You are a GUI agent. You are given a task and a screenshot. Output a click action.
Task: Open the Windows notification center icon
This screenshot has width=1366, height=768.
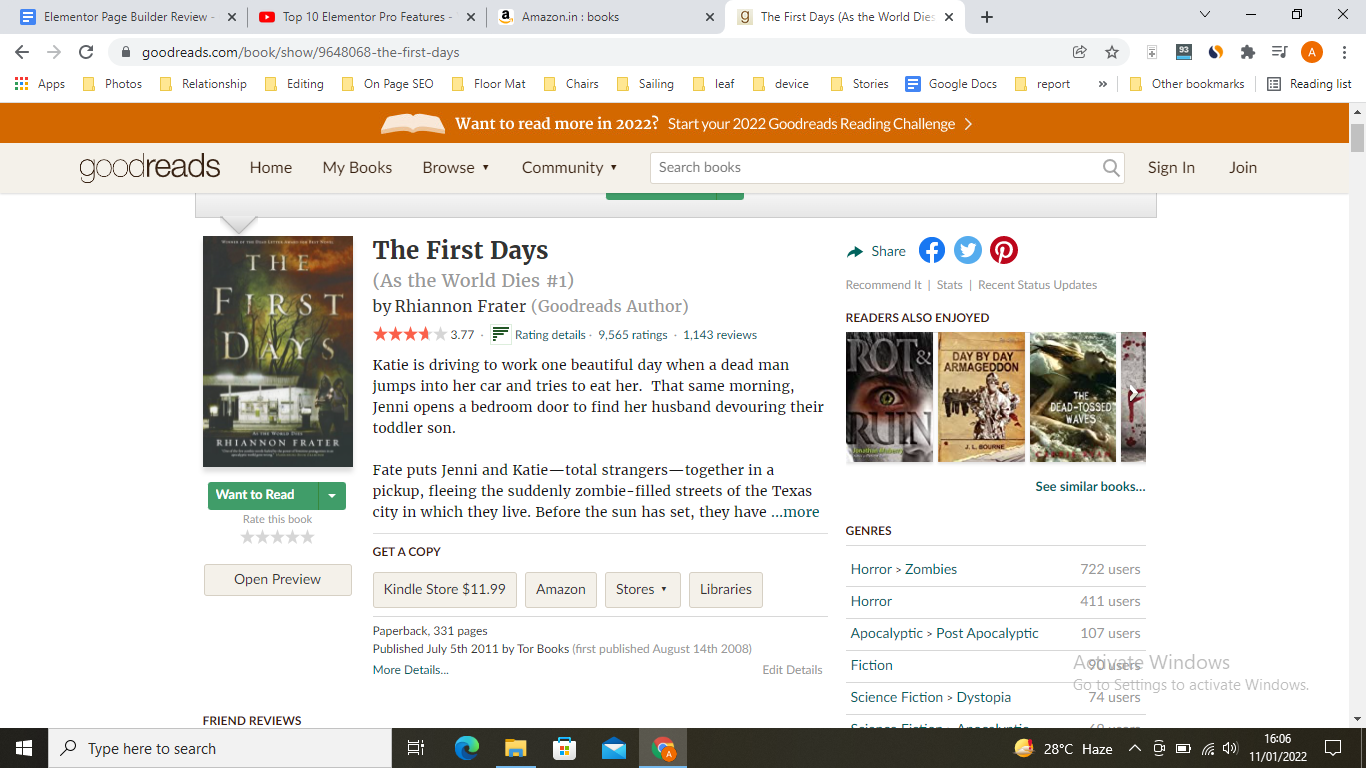click(1333, 748)
